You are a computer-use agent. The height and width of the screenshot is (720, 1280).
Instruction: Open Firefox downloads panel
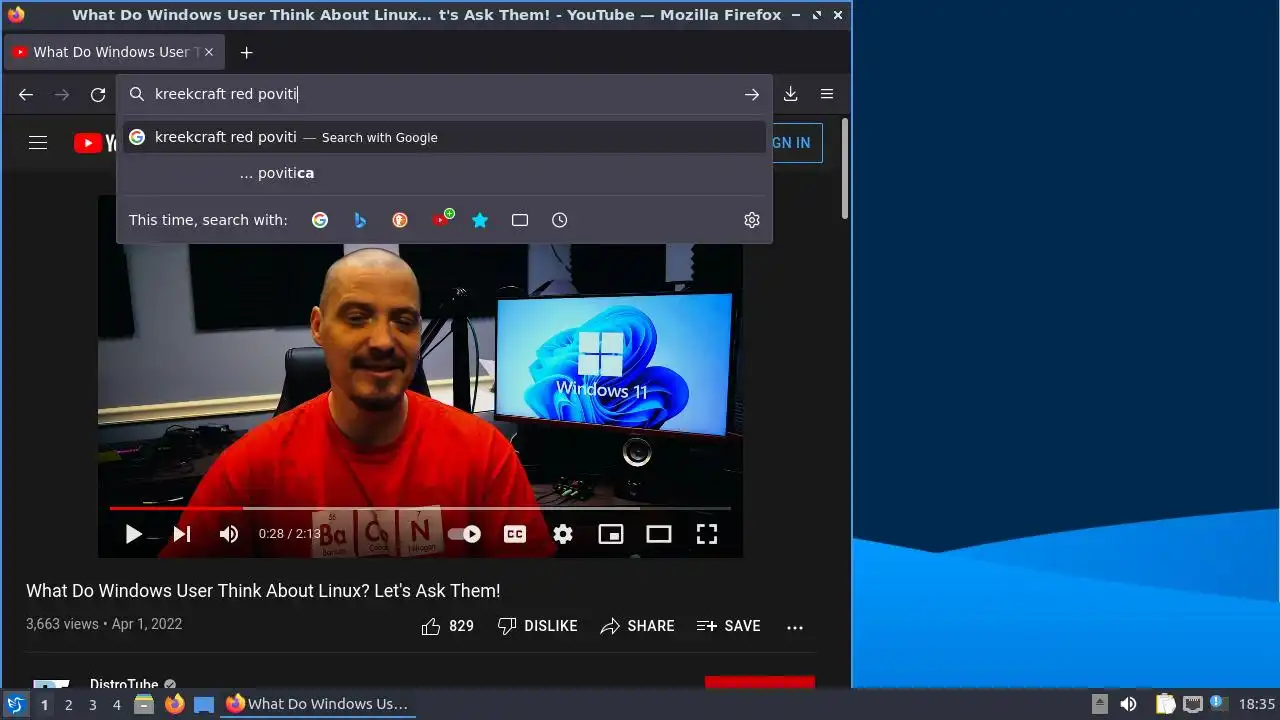790,94
